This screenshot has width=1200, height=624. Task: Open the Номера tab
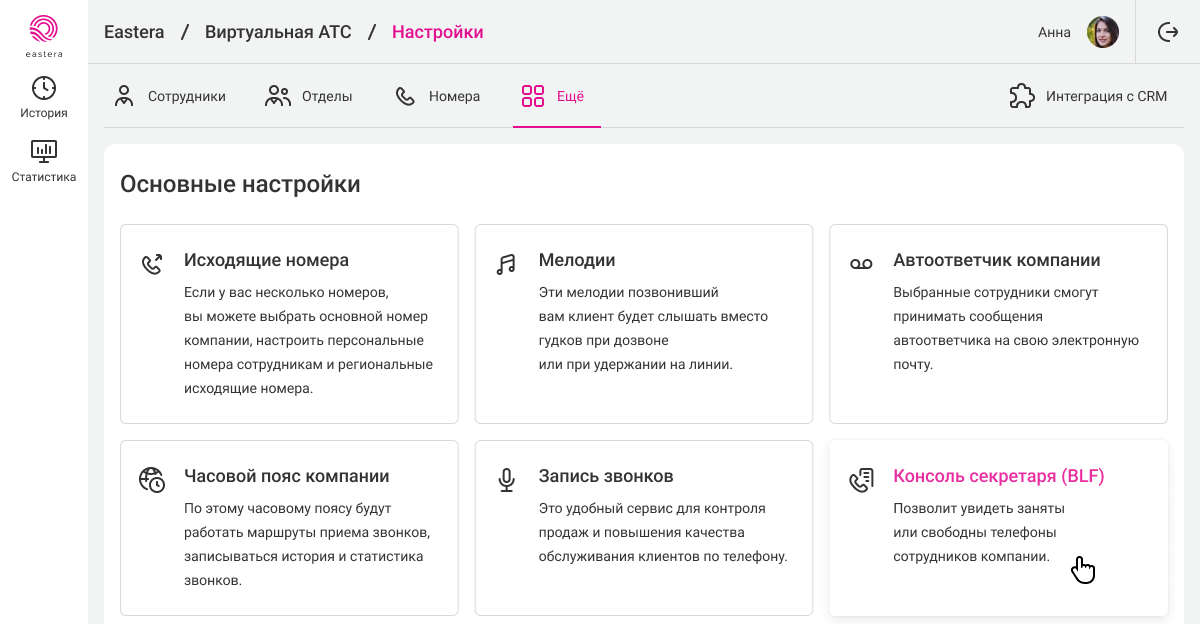click(x=438, y=97)
